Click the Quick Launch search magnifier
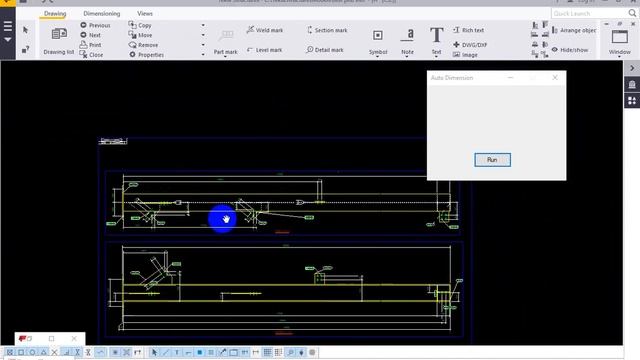 click(x=632, y=13)
